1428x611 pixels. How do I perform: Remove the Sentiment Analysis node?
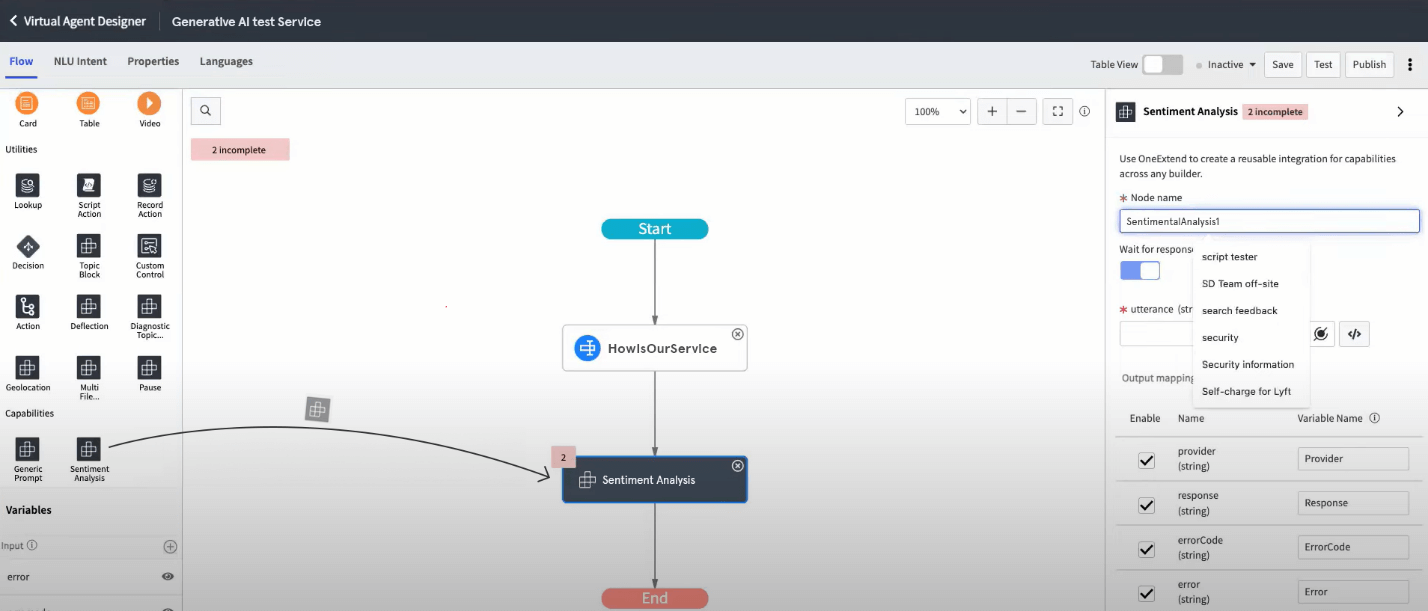(738, 465)
